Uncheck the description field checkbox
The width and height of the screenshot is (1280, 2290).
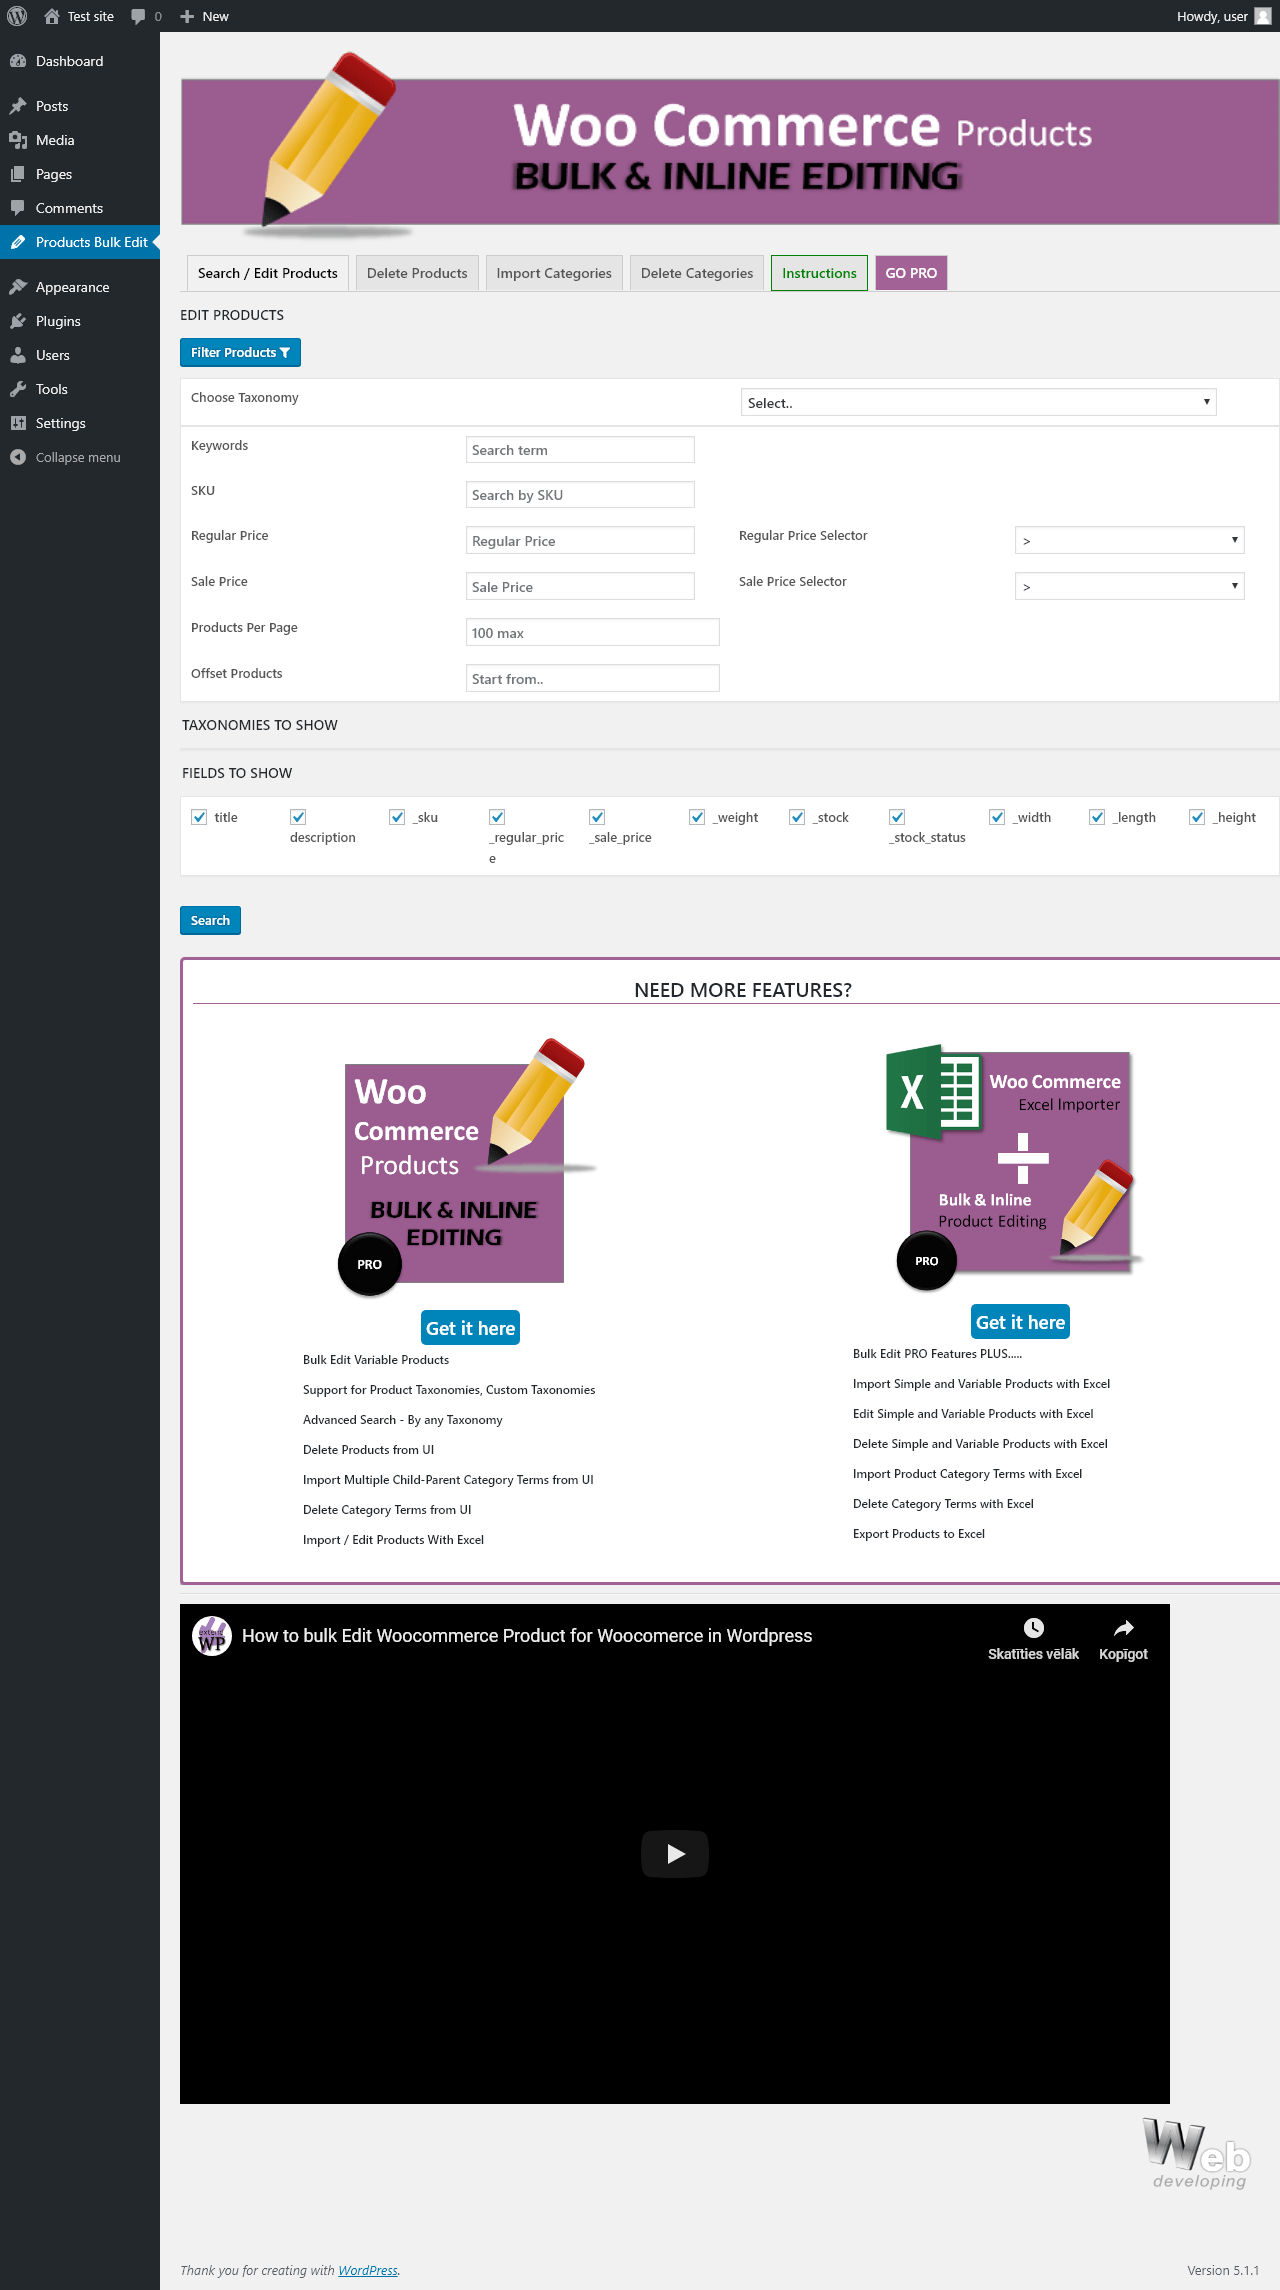298,817
